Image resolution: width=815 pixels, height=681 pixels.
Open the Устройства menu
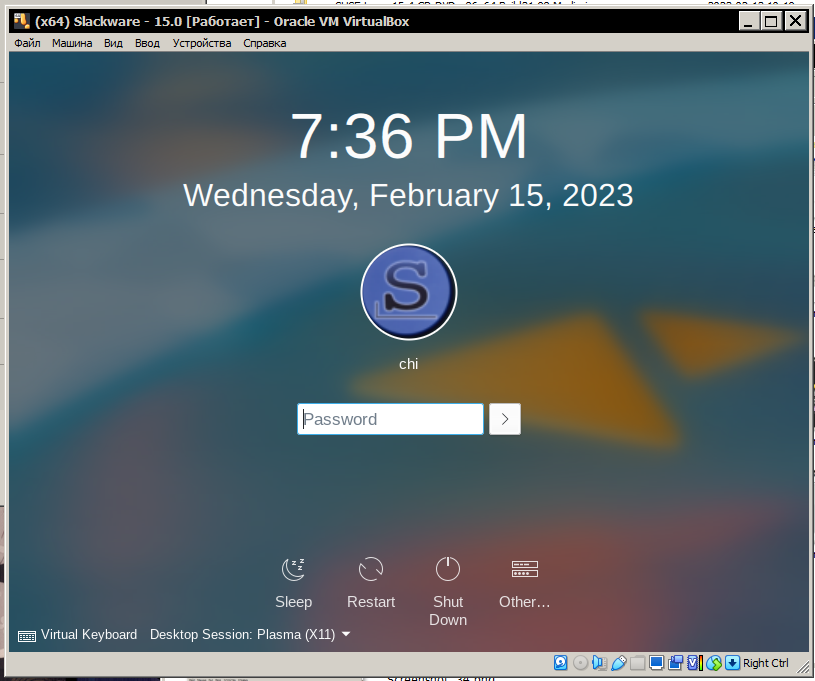202,43
